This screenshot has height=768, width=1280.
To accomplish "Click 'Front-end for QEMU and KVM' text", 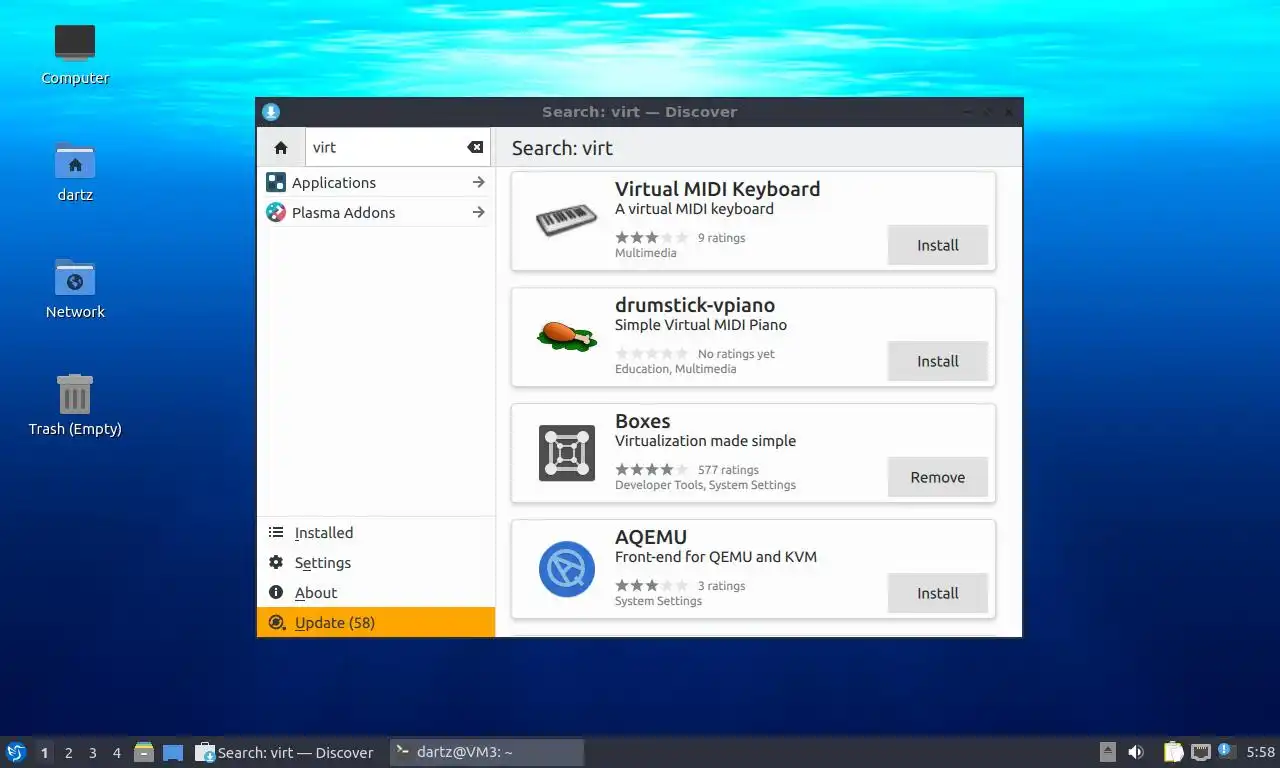I will coord(716,557).
